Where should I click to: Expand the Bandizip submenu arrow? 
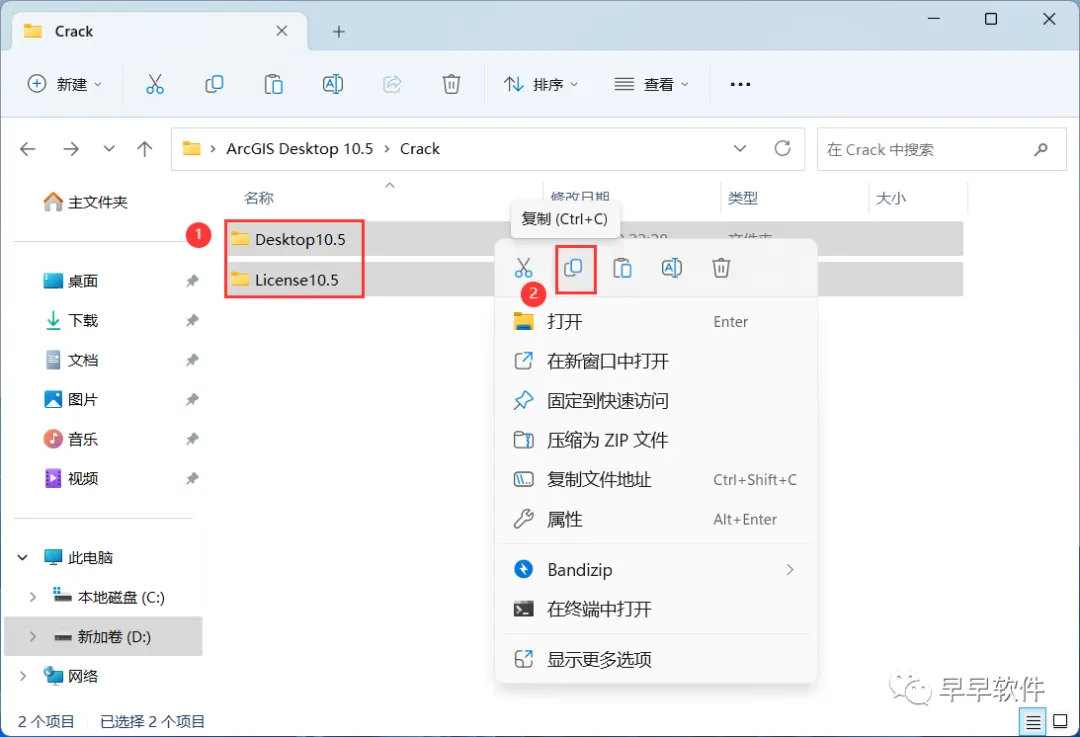pyautogui.click(x=790, y=570)
